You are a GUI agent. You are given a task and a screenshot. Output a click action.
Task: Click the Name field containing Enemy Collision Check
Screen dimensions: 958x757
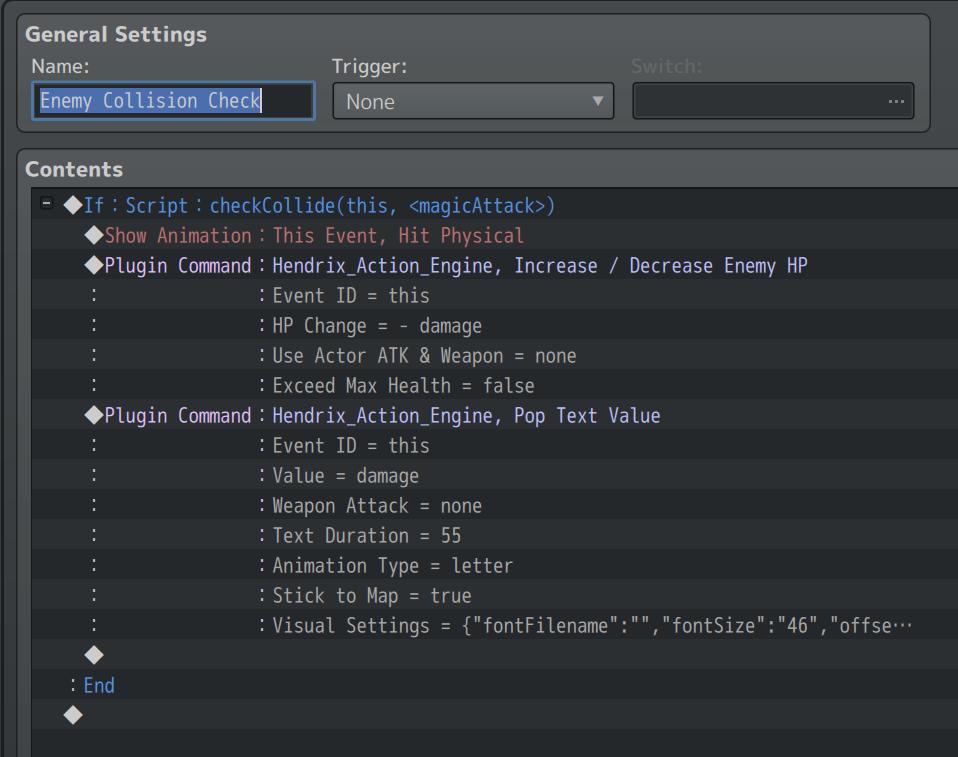pos(173,101)
